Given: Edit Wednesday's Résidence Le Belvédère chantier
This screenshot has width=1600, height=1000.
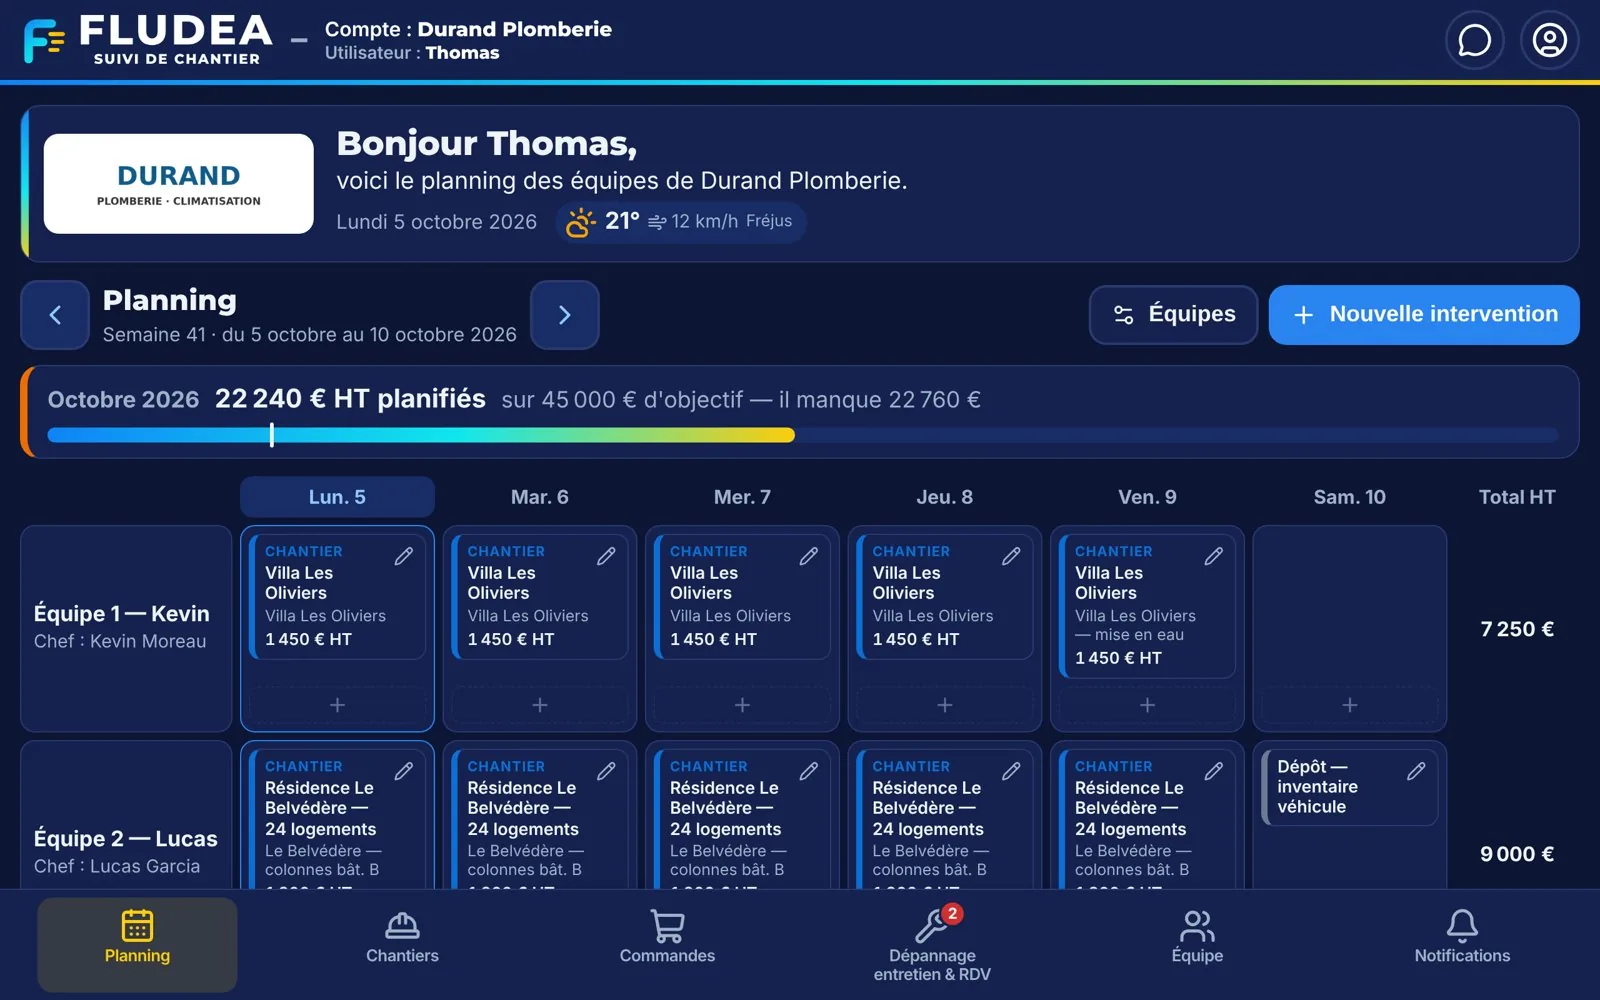Looking at the screenshot, I should coord(809,771).
